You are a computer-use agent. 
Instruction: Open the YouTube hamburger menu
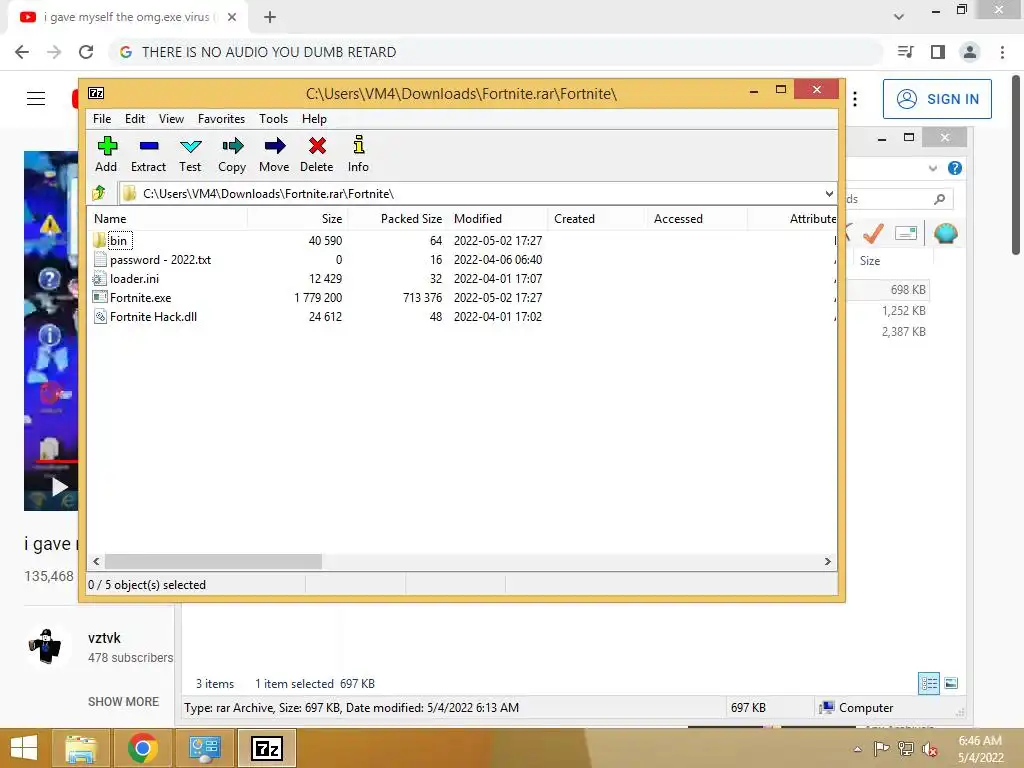coord(36,99)
